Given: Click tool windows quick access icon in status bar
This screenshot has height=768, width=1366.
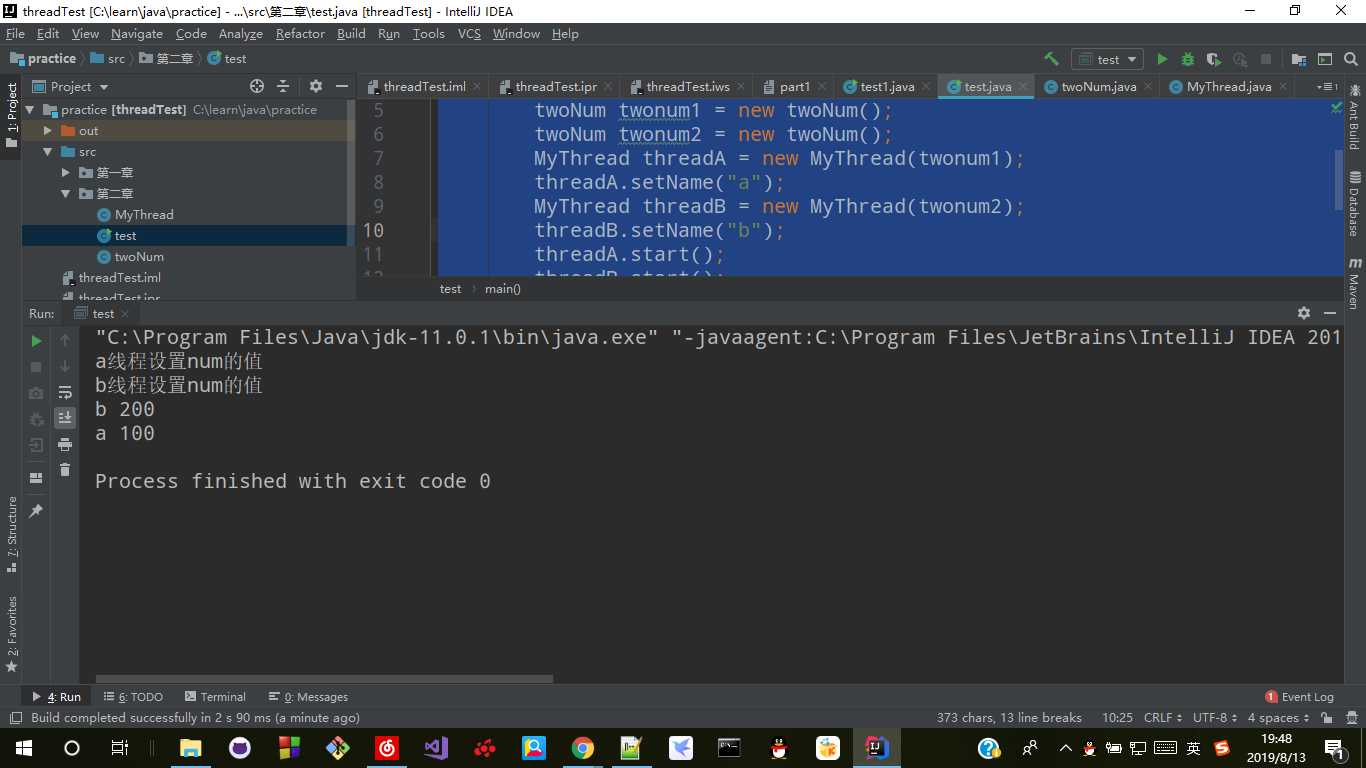Looking at the screenshot, I should [x=15, y=718].
